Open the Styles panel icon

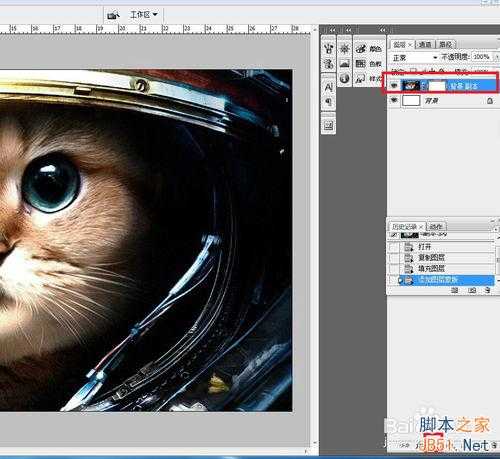[360, 78]
